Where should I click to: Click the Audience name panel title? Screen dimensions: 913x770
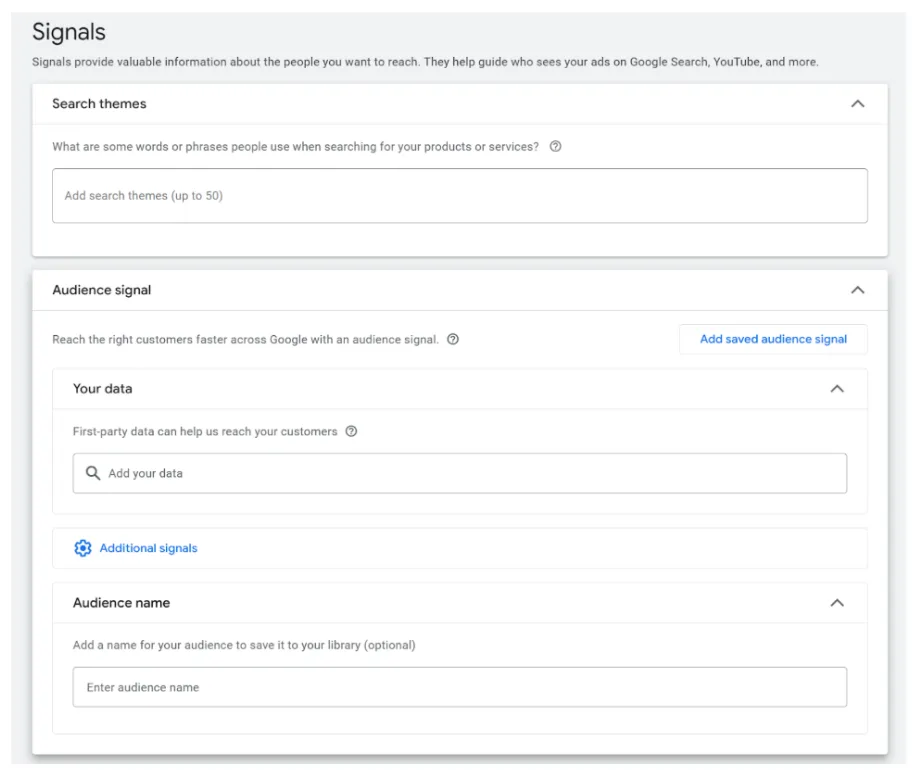(x=122, y=603)
